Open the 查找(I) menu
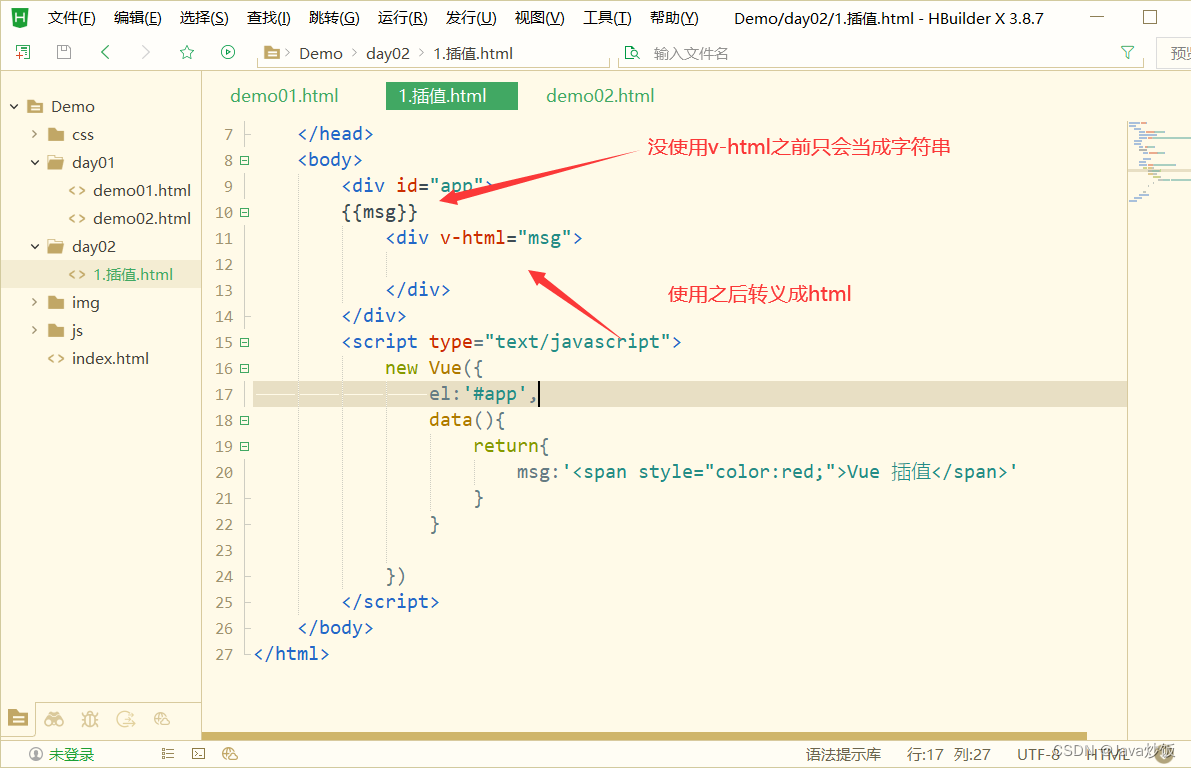This screenshot has width=1191, height=768. [x=269, y=18]
